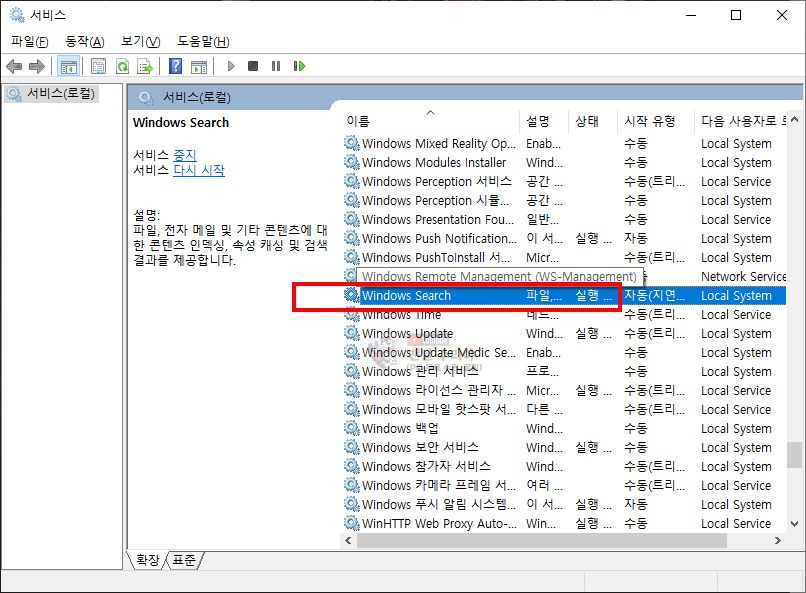Open 도움말(H) menu

coord(204,42)
